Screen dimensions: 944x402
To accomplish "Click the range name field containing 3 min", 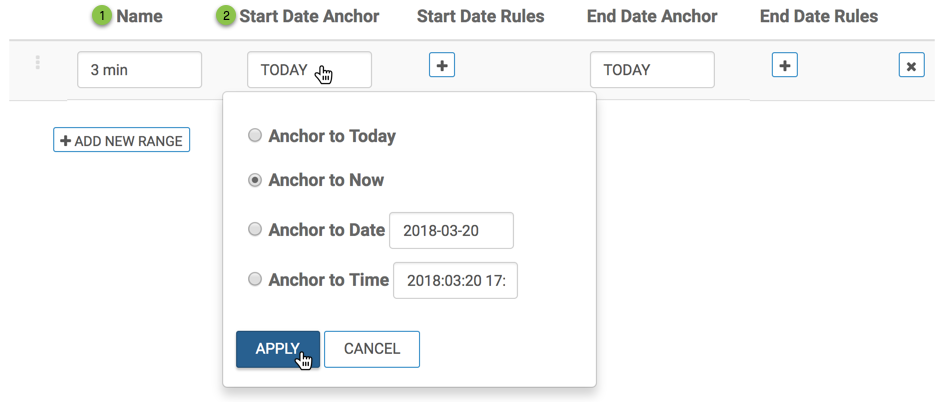I will [139, 70].
